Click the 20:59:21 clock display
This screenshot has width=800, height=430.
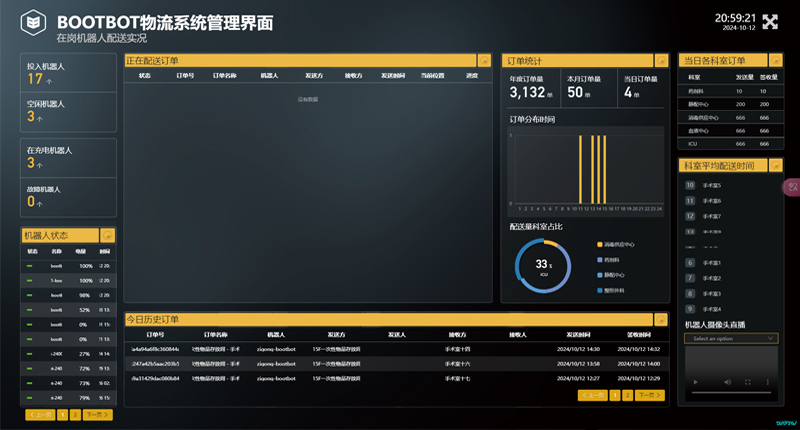735,18
